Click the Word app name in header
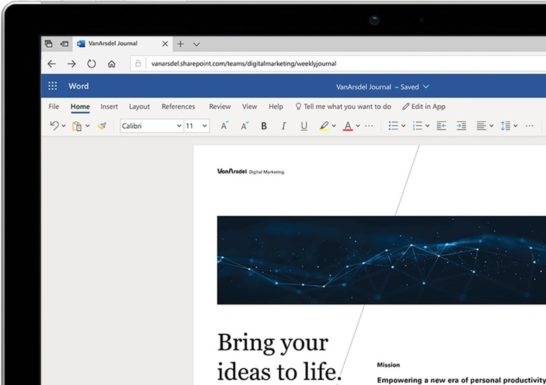Image resolution: width=546 pixels, height=385 pixels. coord(78,86)
